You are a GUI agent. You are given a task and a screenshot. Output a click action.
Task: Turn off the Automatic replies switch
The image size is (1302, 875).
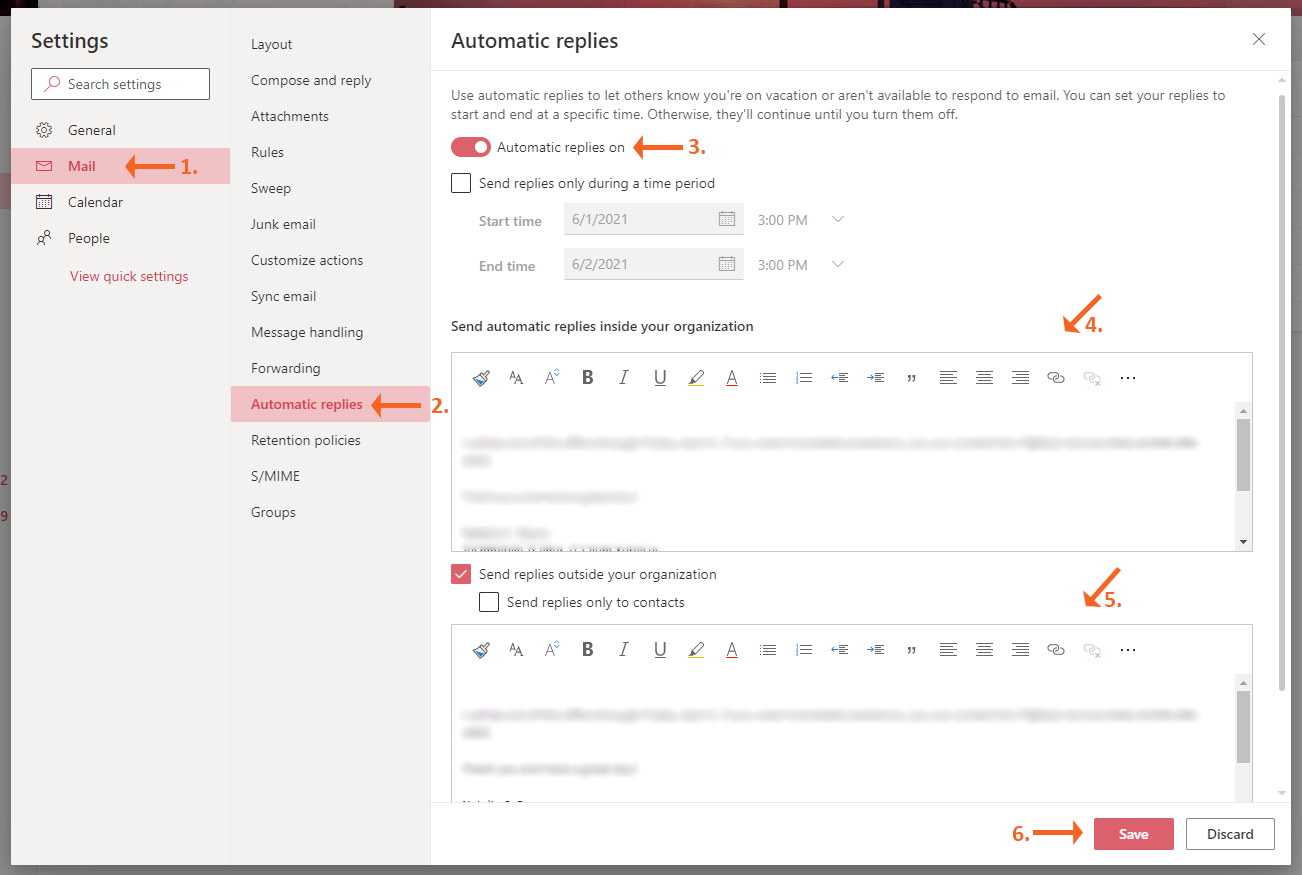point(470,146)
